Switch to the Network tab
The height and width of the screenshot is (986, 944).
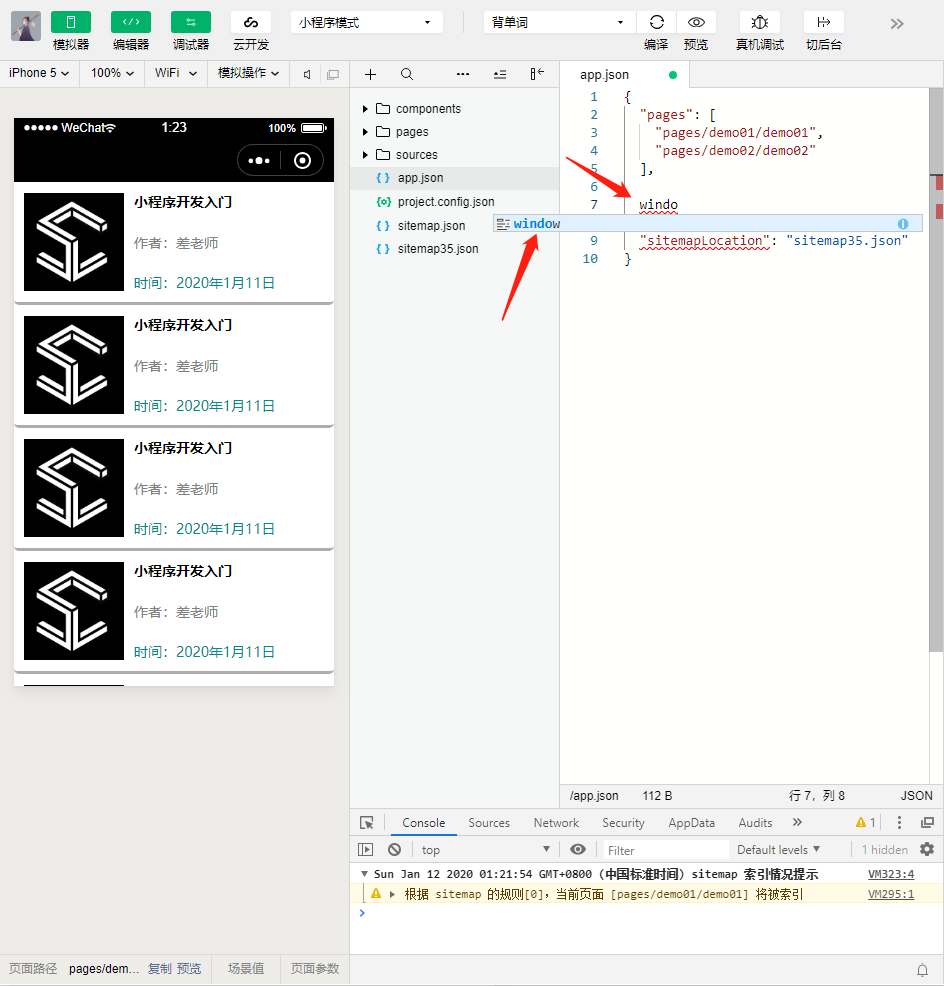pyautogui.click(x=556, y=823)
